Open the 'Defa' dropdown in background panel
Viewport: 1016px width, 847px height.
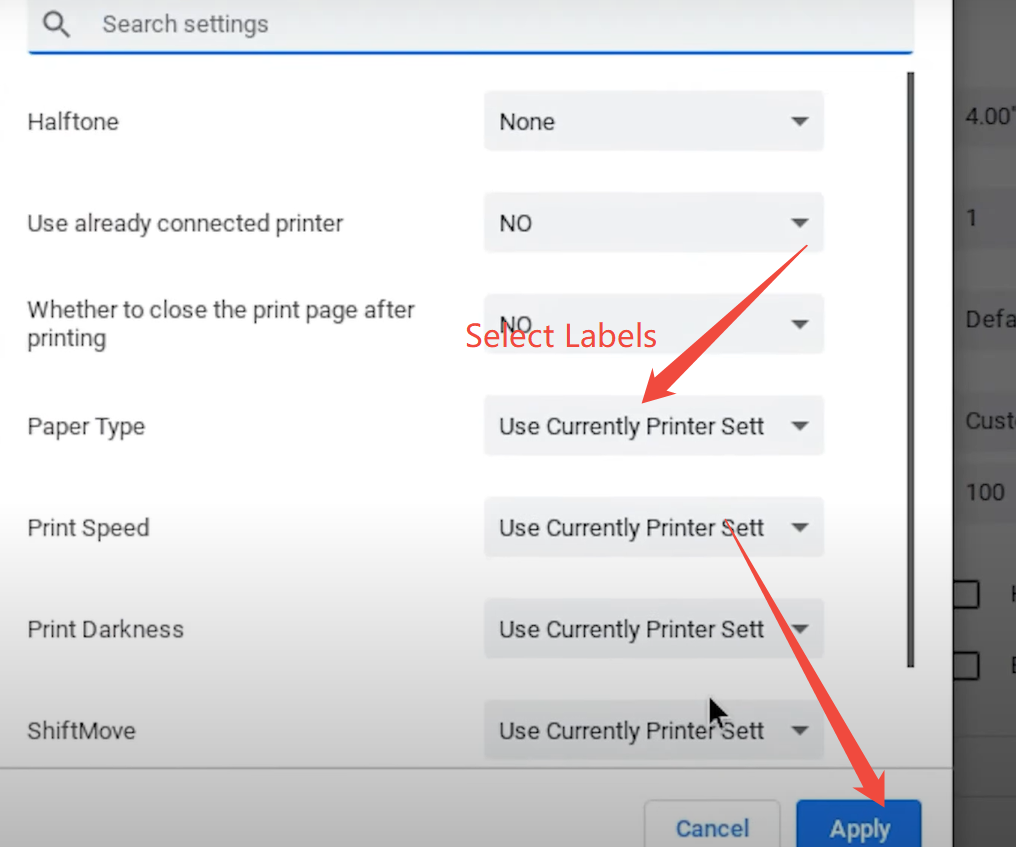(x=989, y=320)
